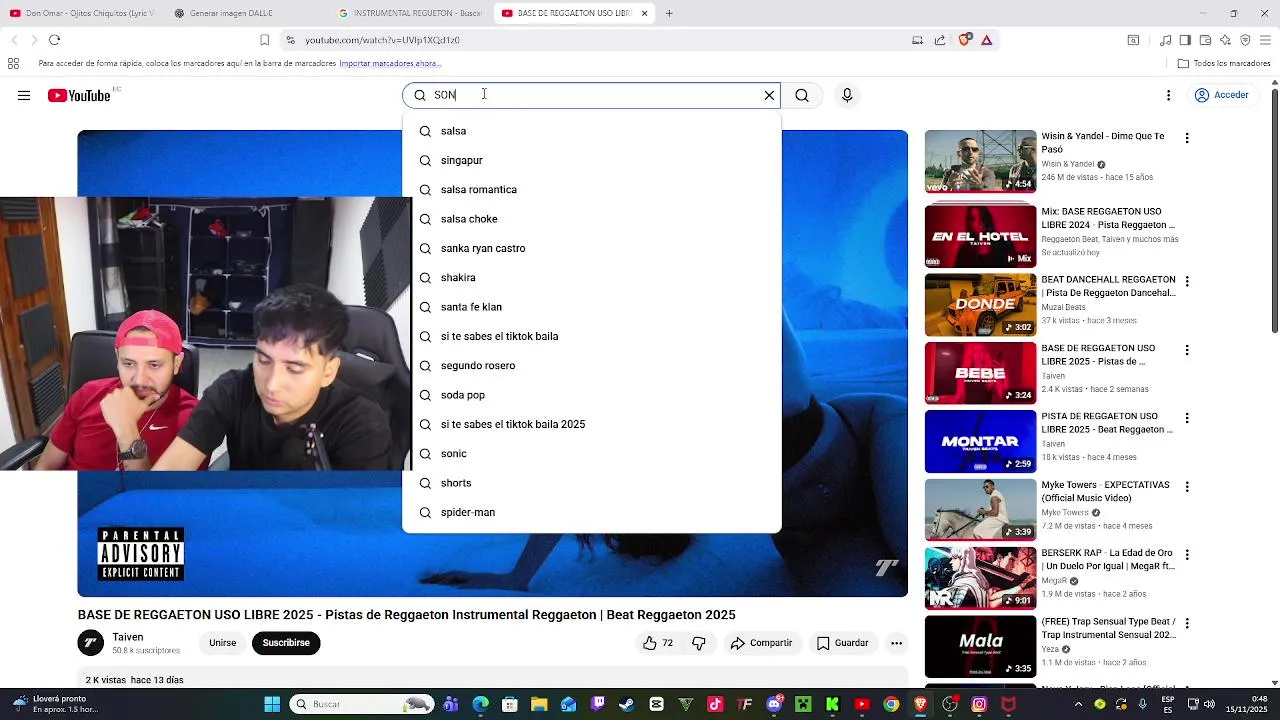Open Brave Leo AI sparkle icon
The height and width of the screenshot is (720, 1280).
pos(1225,40)
